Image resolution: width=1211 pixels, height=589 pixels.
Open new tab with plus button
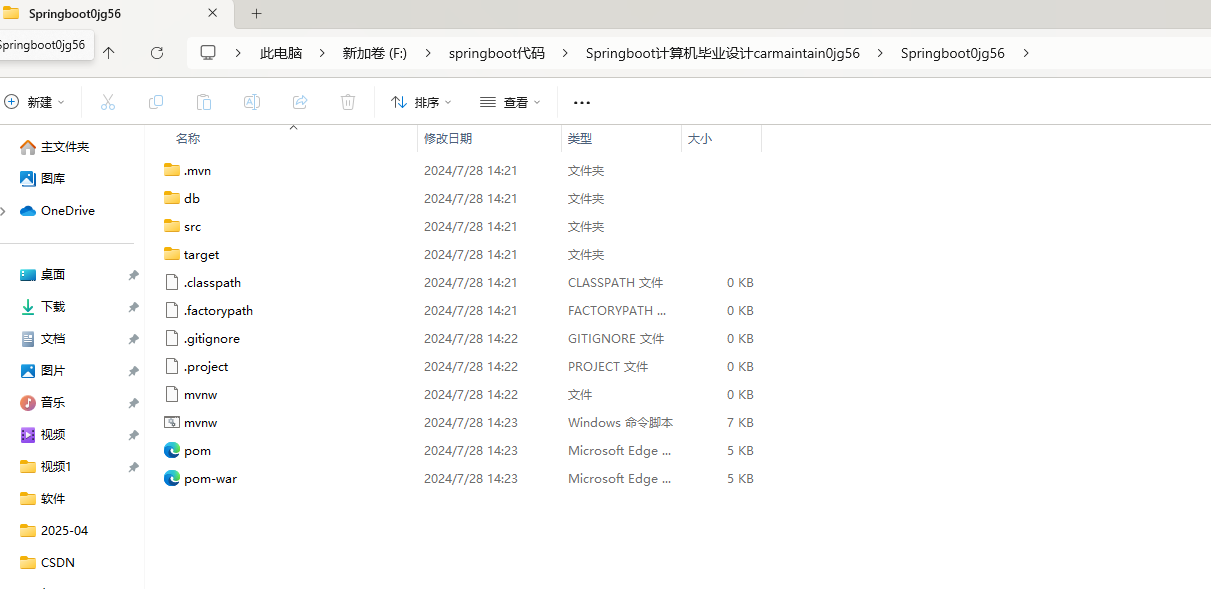[256, 14]
